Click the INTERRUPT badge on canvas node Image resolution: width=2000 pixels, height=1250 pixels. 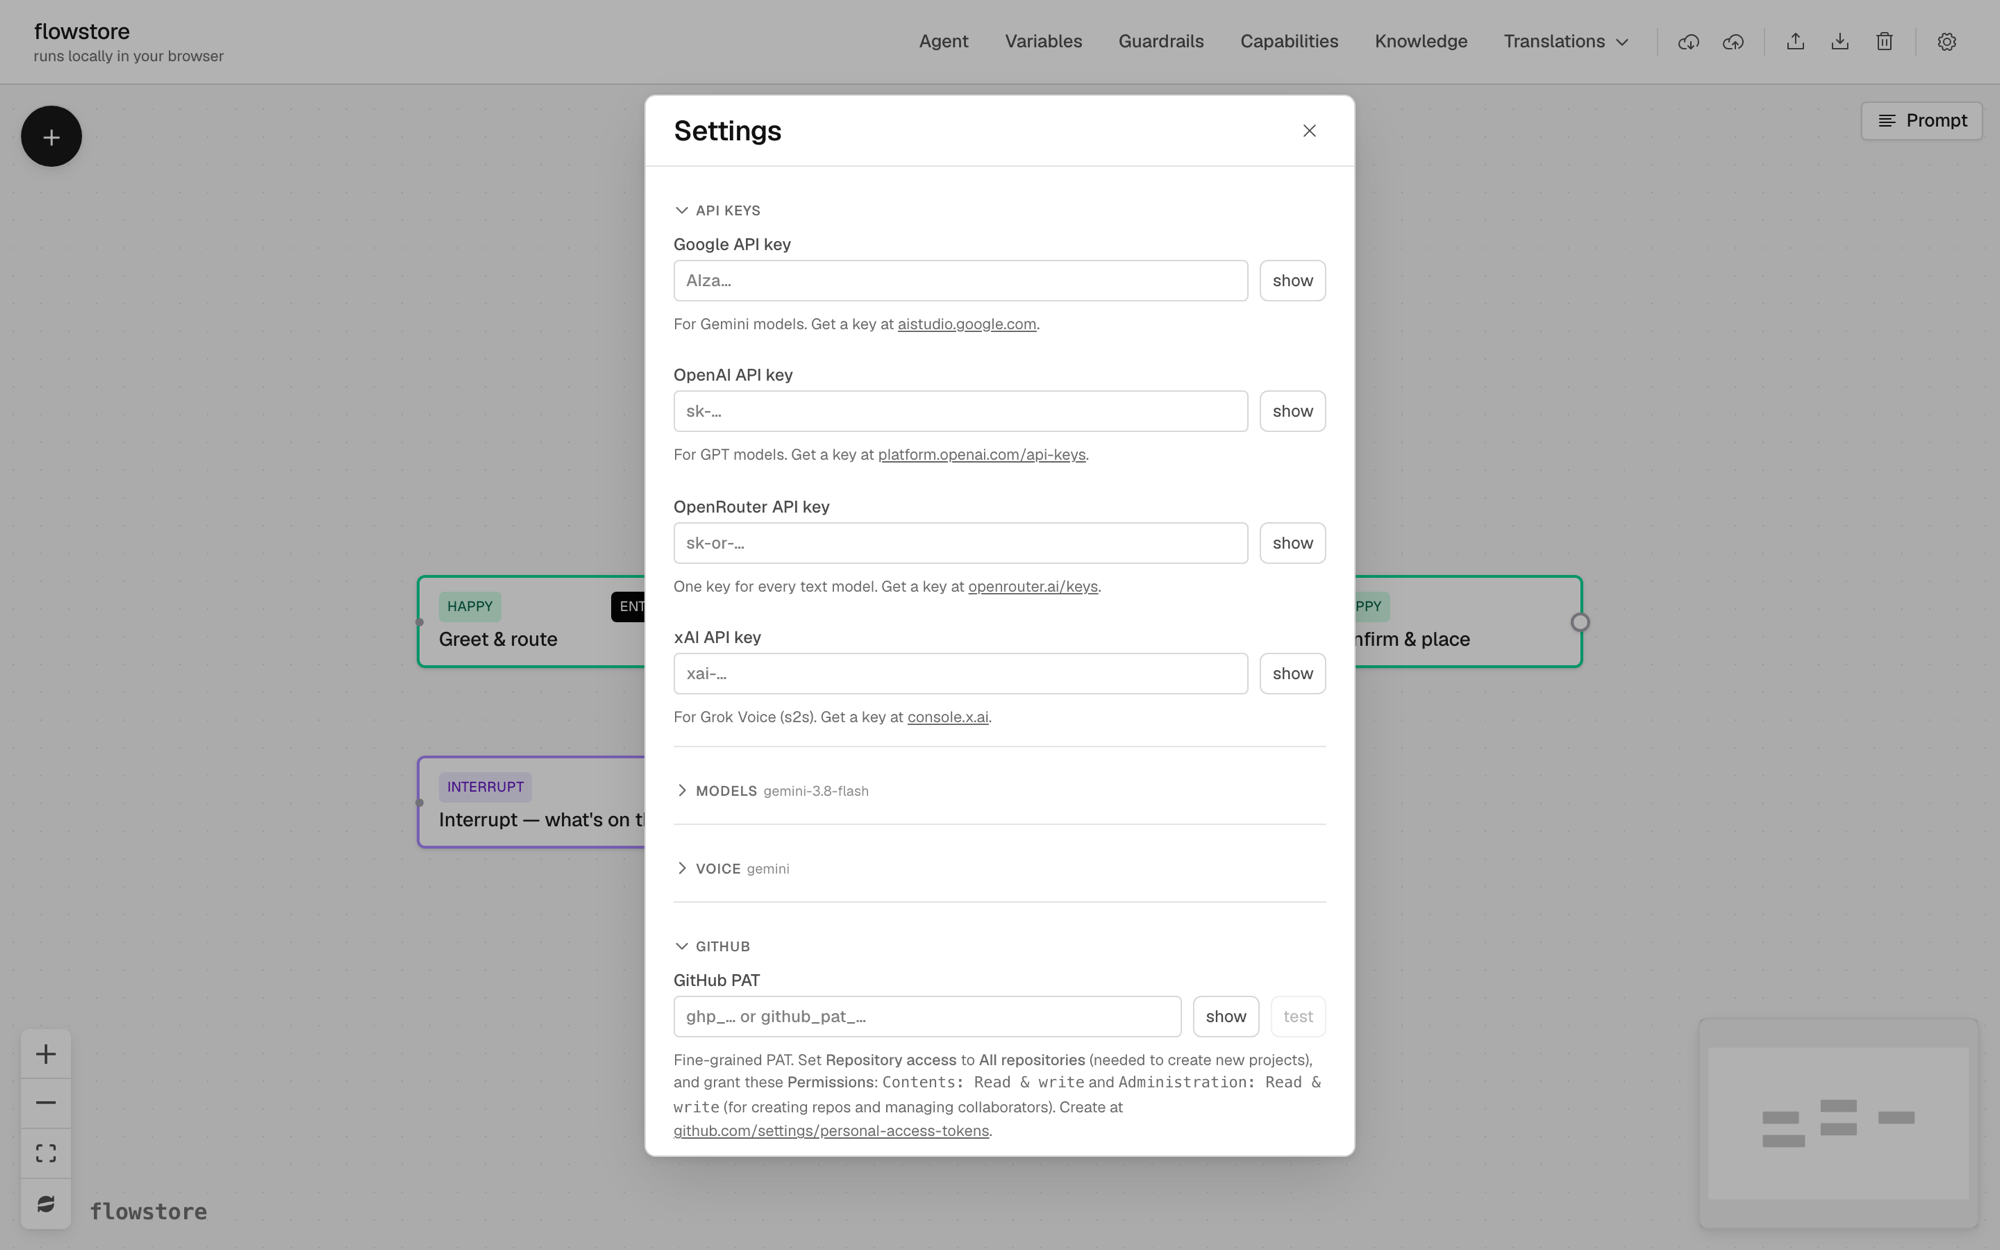click(485, 787)
